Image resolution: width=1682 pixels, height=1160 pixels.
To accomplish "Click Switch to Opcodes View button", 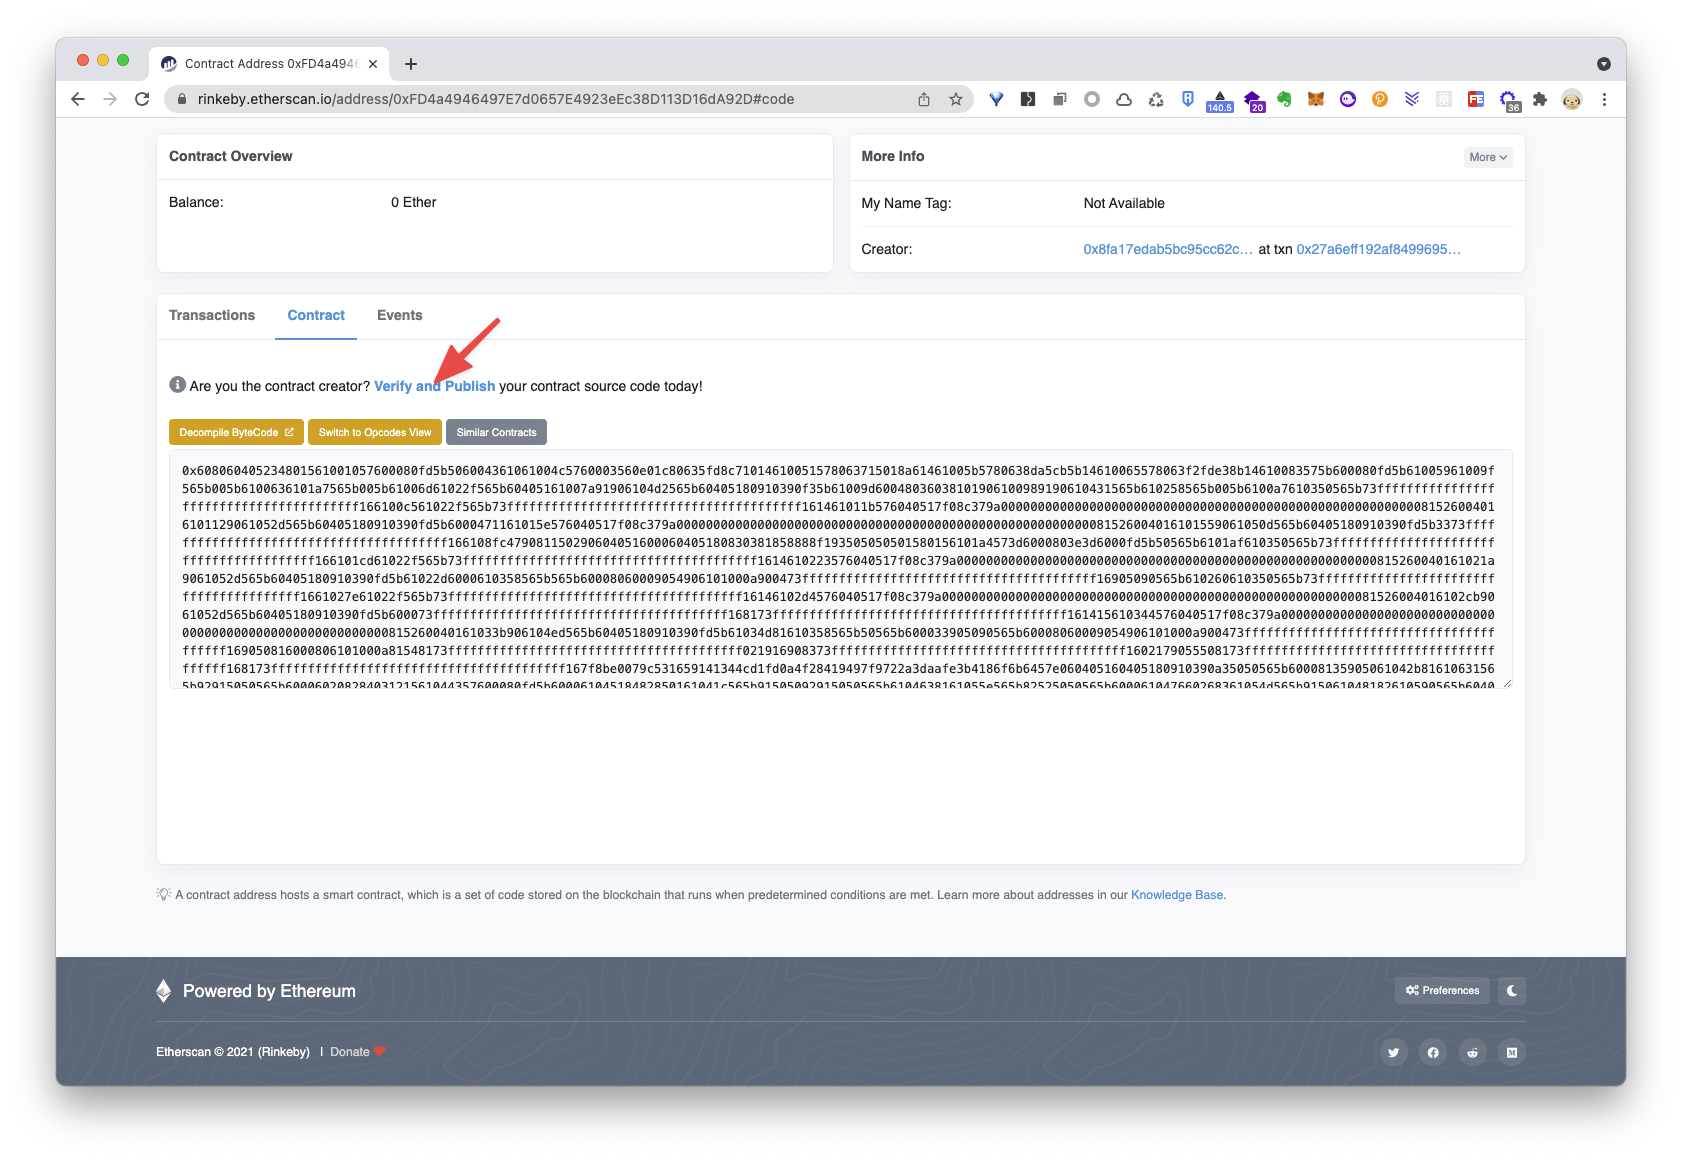I will pyautogui.click(x=375, y=432).
